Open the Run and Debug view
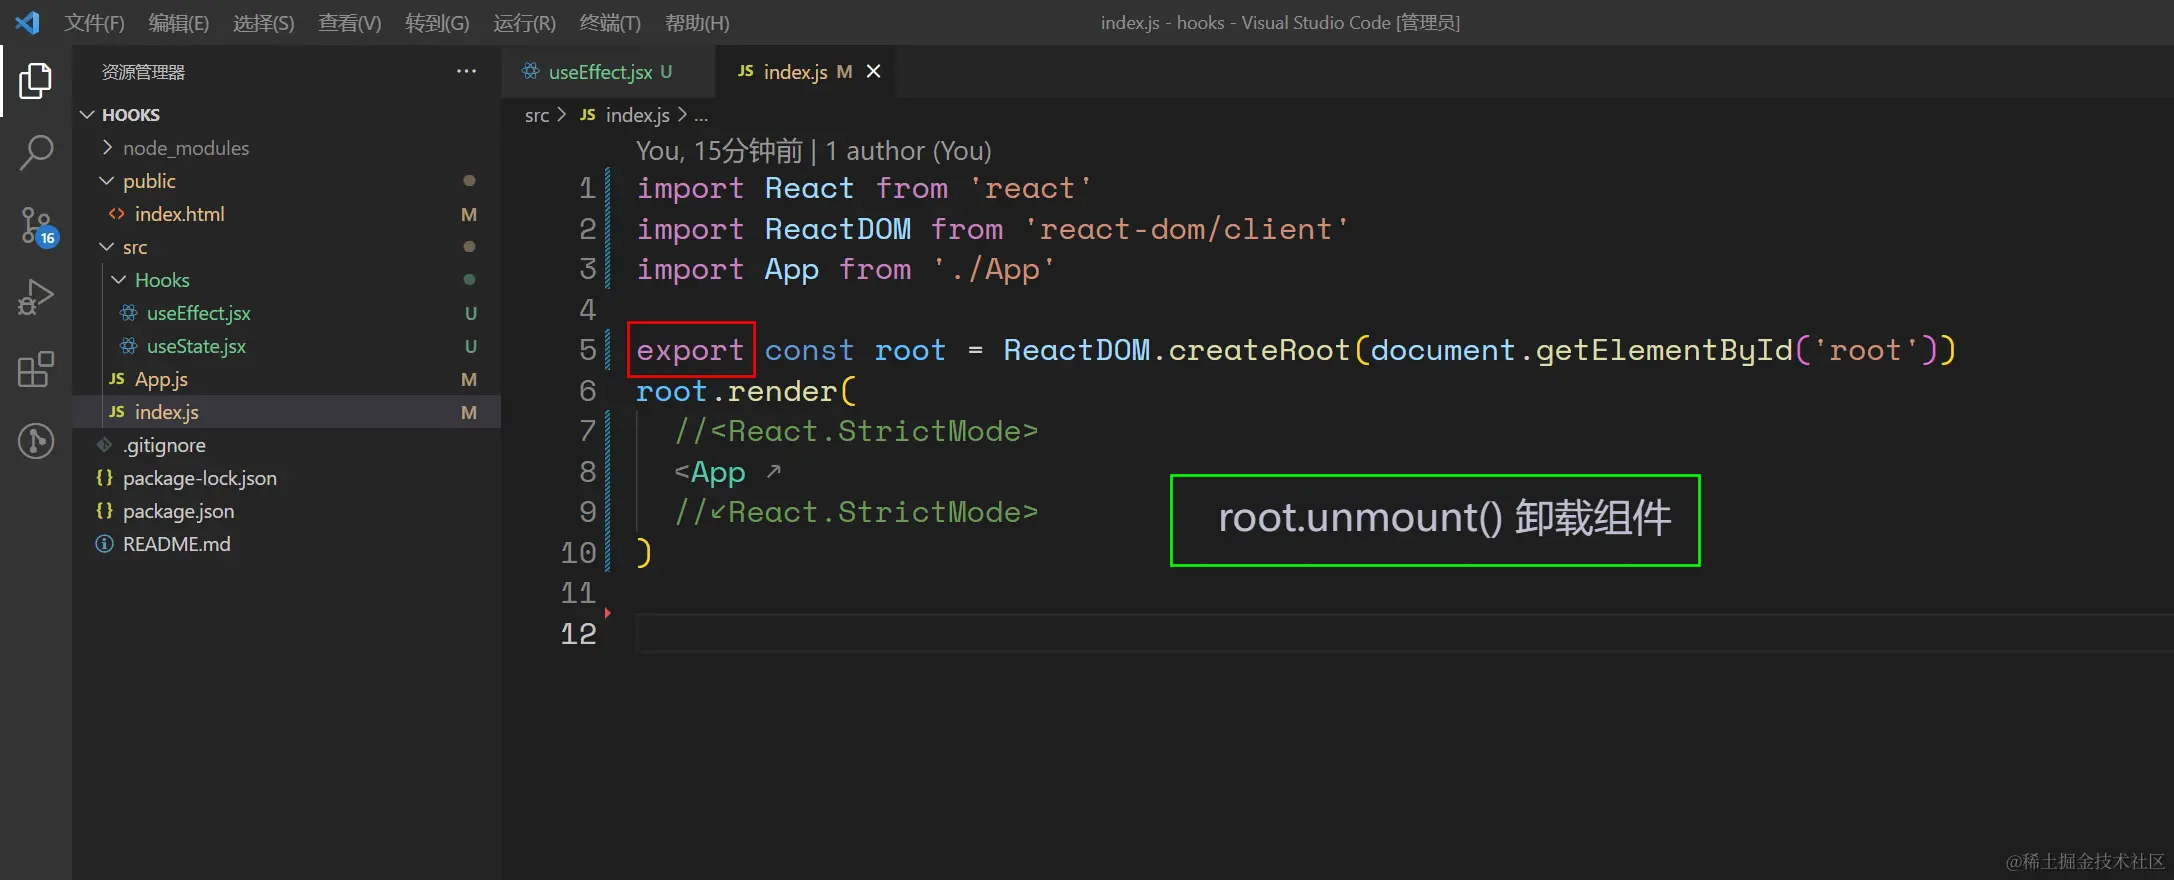2174x880 pixels. click(36, 297)
